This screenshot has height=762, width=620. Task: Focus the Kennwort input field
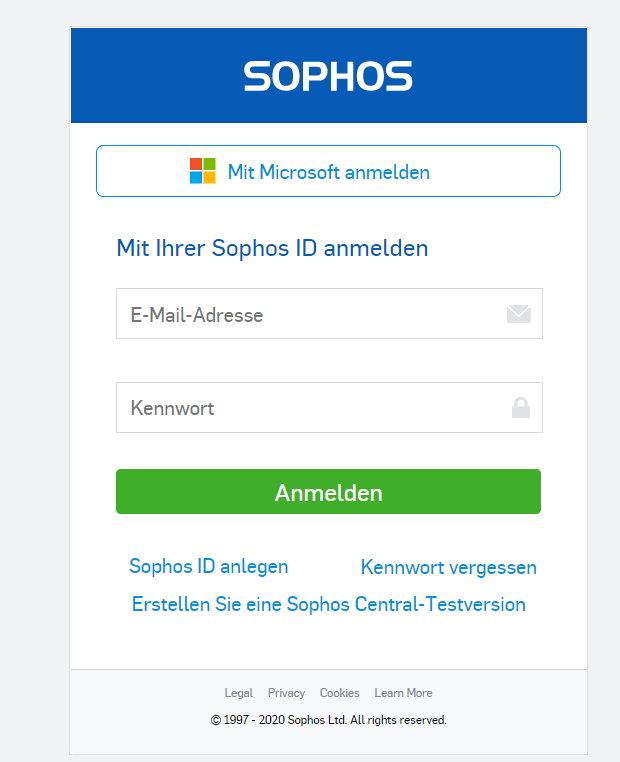click(329, 407)
